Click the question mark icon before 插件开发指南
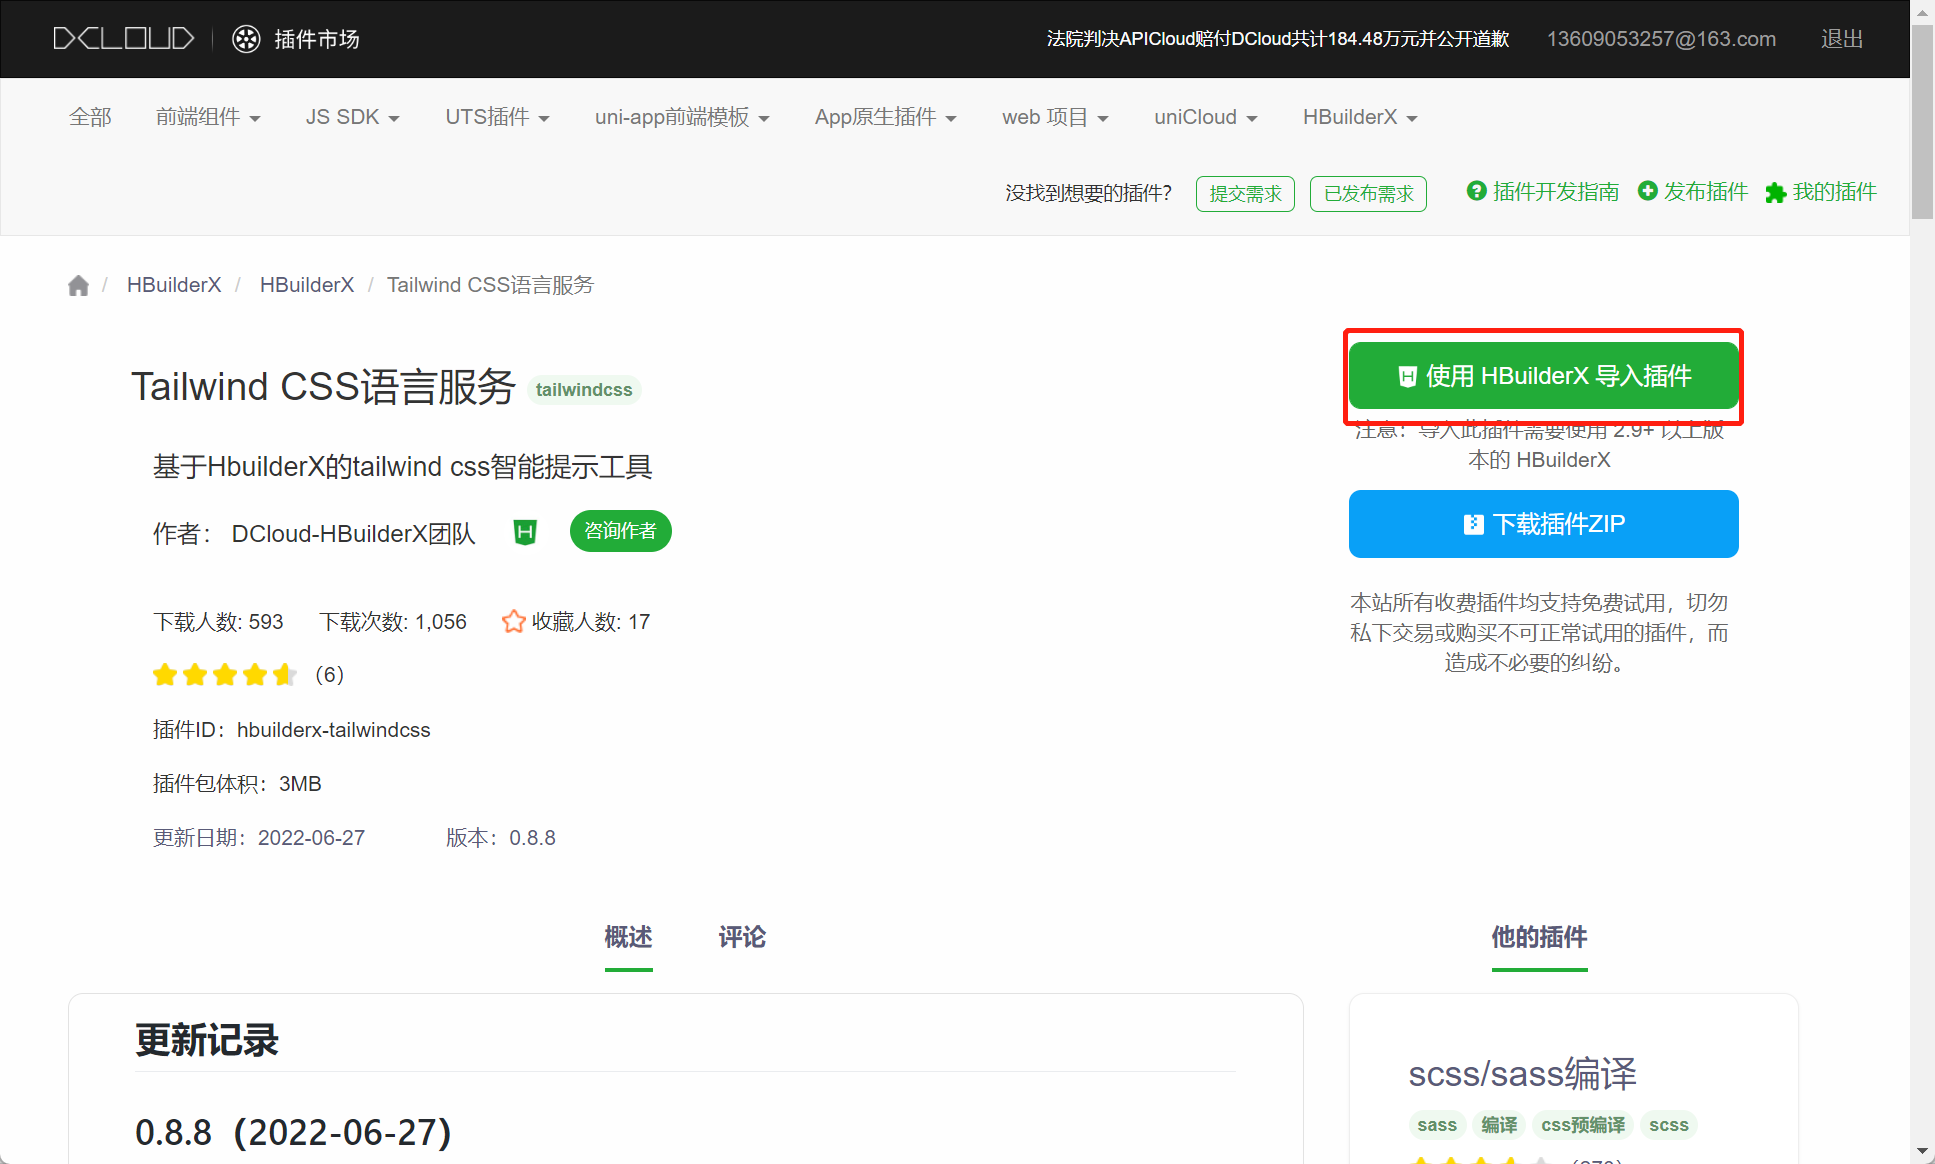The height and width of the screenshot is (1164, 1935). pos(1476,191)
